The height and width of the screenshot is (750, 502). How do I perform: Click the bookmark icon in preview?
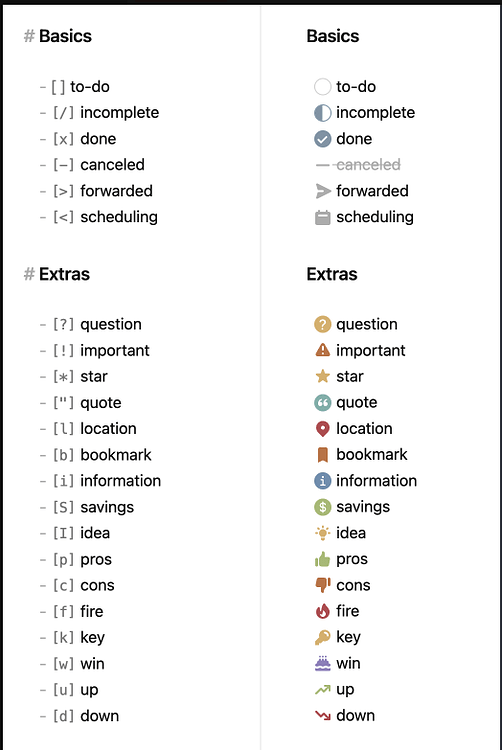click(322, 455)
